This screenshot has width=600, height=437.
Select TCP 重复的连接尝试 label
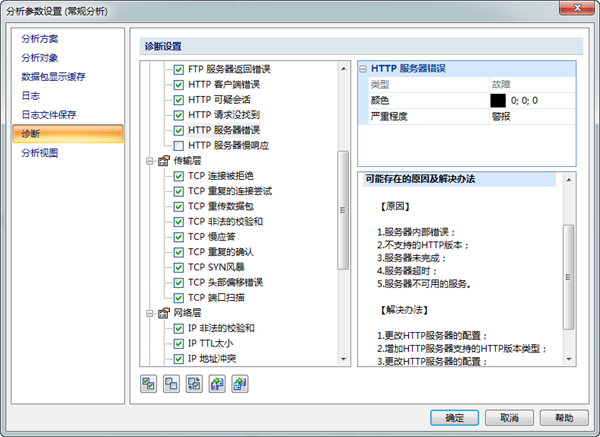click(x=230, y=191)
